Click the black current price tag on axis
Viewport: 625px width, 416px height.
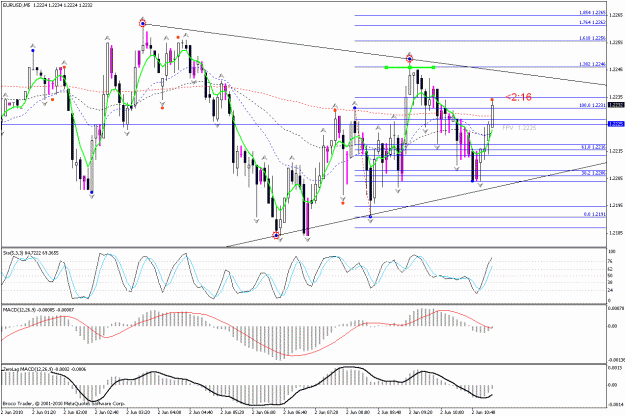coord(616,105)
